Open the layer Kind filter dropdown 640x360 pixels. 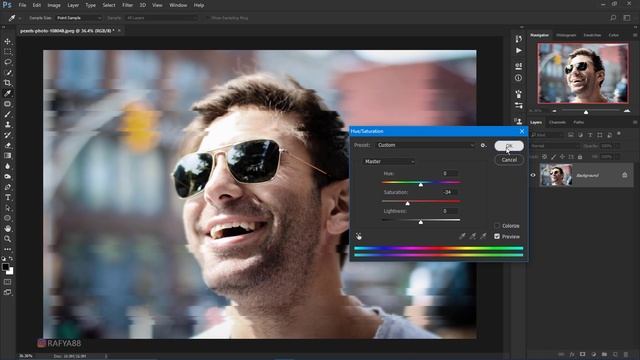[547, 135]
